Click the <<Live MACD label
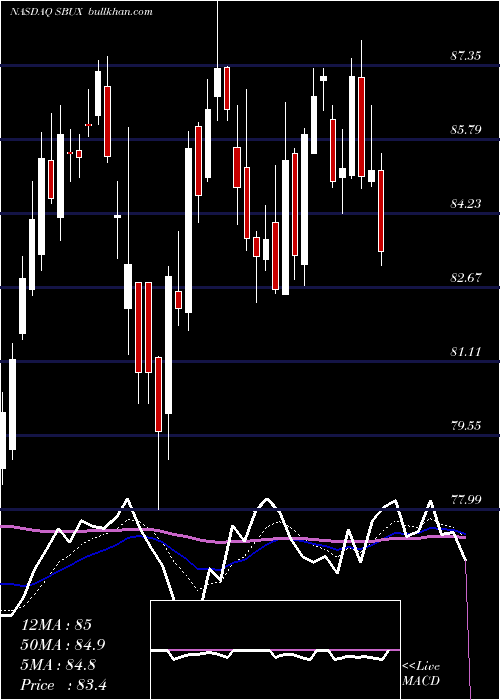Screen dimensions: 500x700 pyautogui.click(x=421, y=674)
